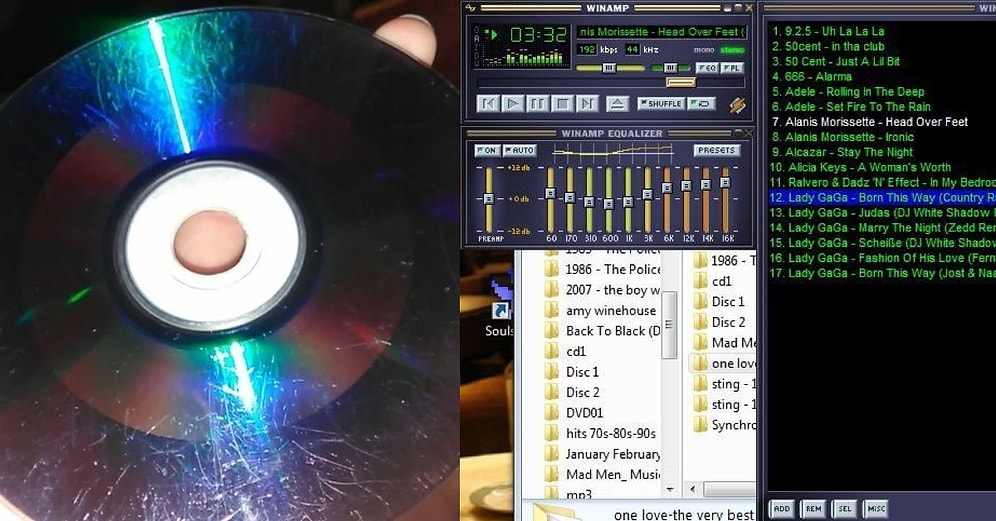
Task: Toggle the equalizer AUTO button
Action: pos(519,151)
